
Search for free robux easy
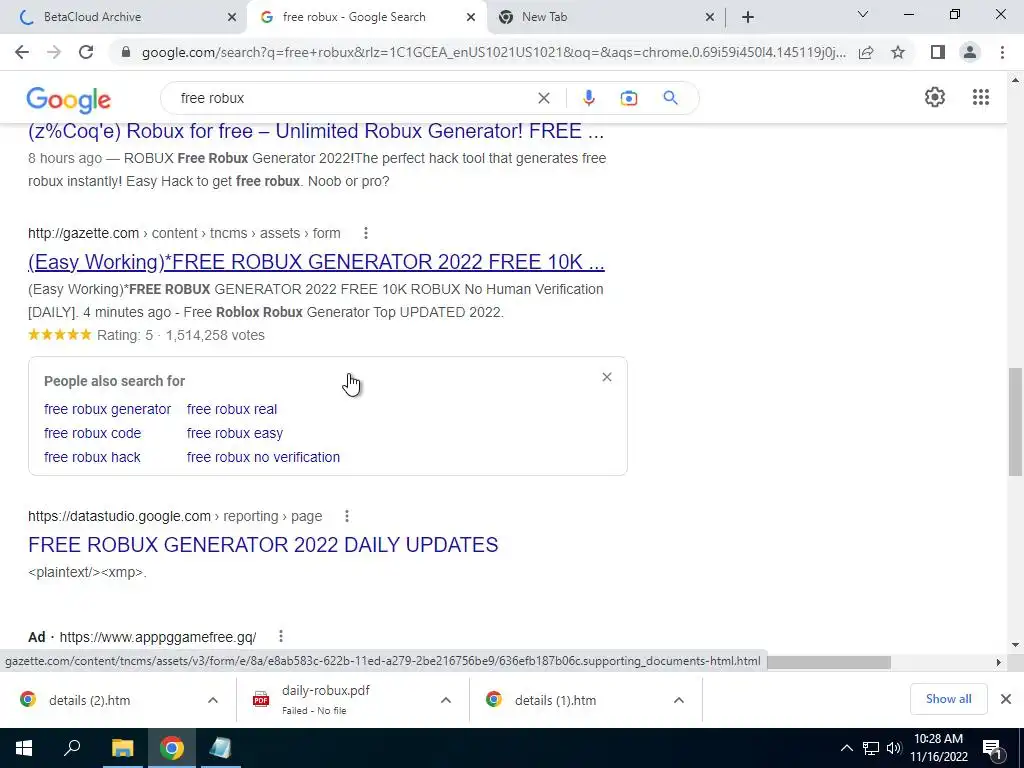tap(234, 433)
